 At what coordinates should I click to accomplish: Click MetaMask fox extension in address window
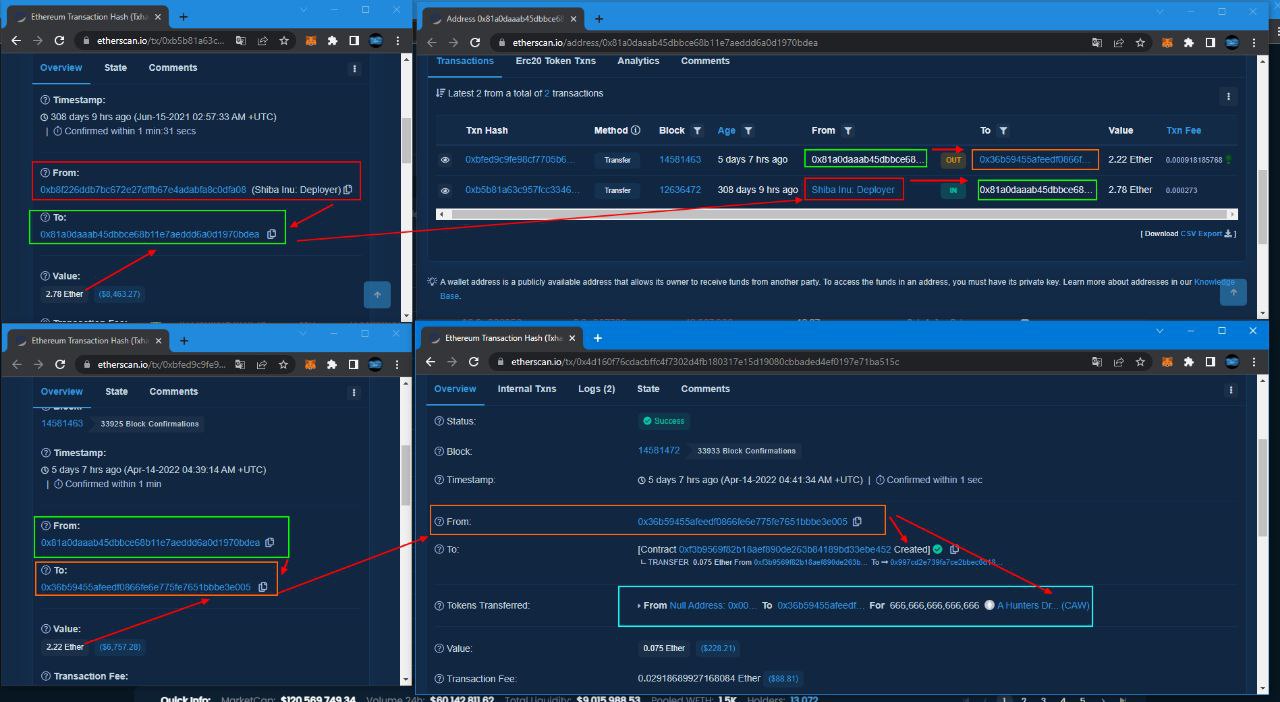click(x=1166, y=43)
